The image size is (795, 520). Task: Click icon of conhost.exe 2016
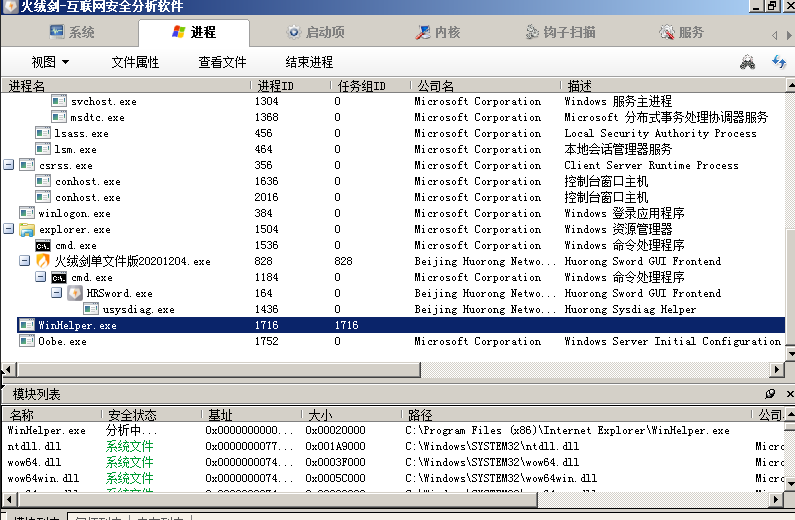(x=43, y=197)
